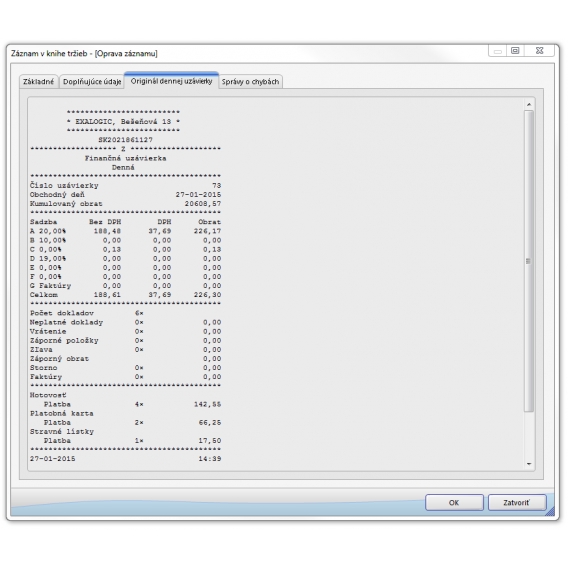The width and height of the screenshot is (568, 568).
Task: Click the dialog maximize icon
Action: click(x=515, y=51)
